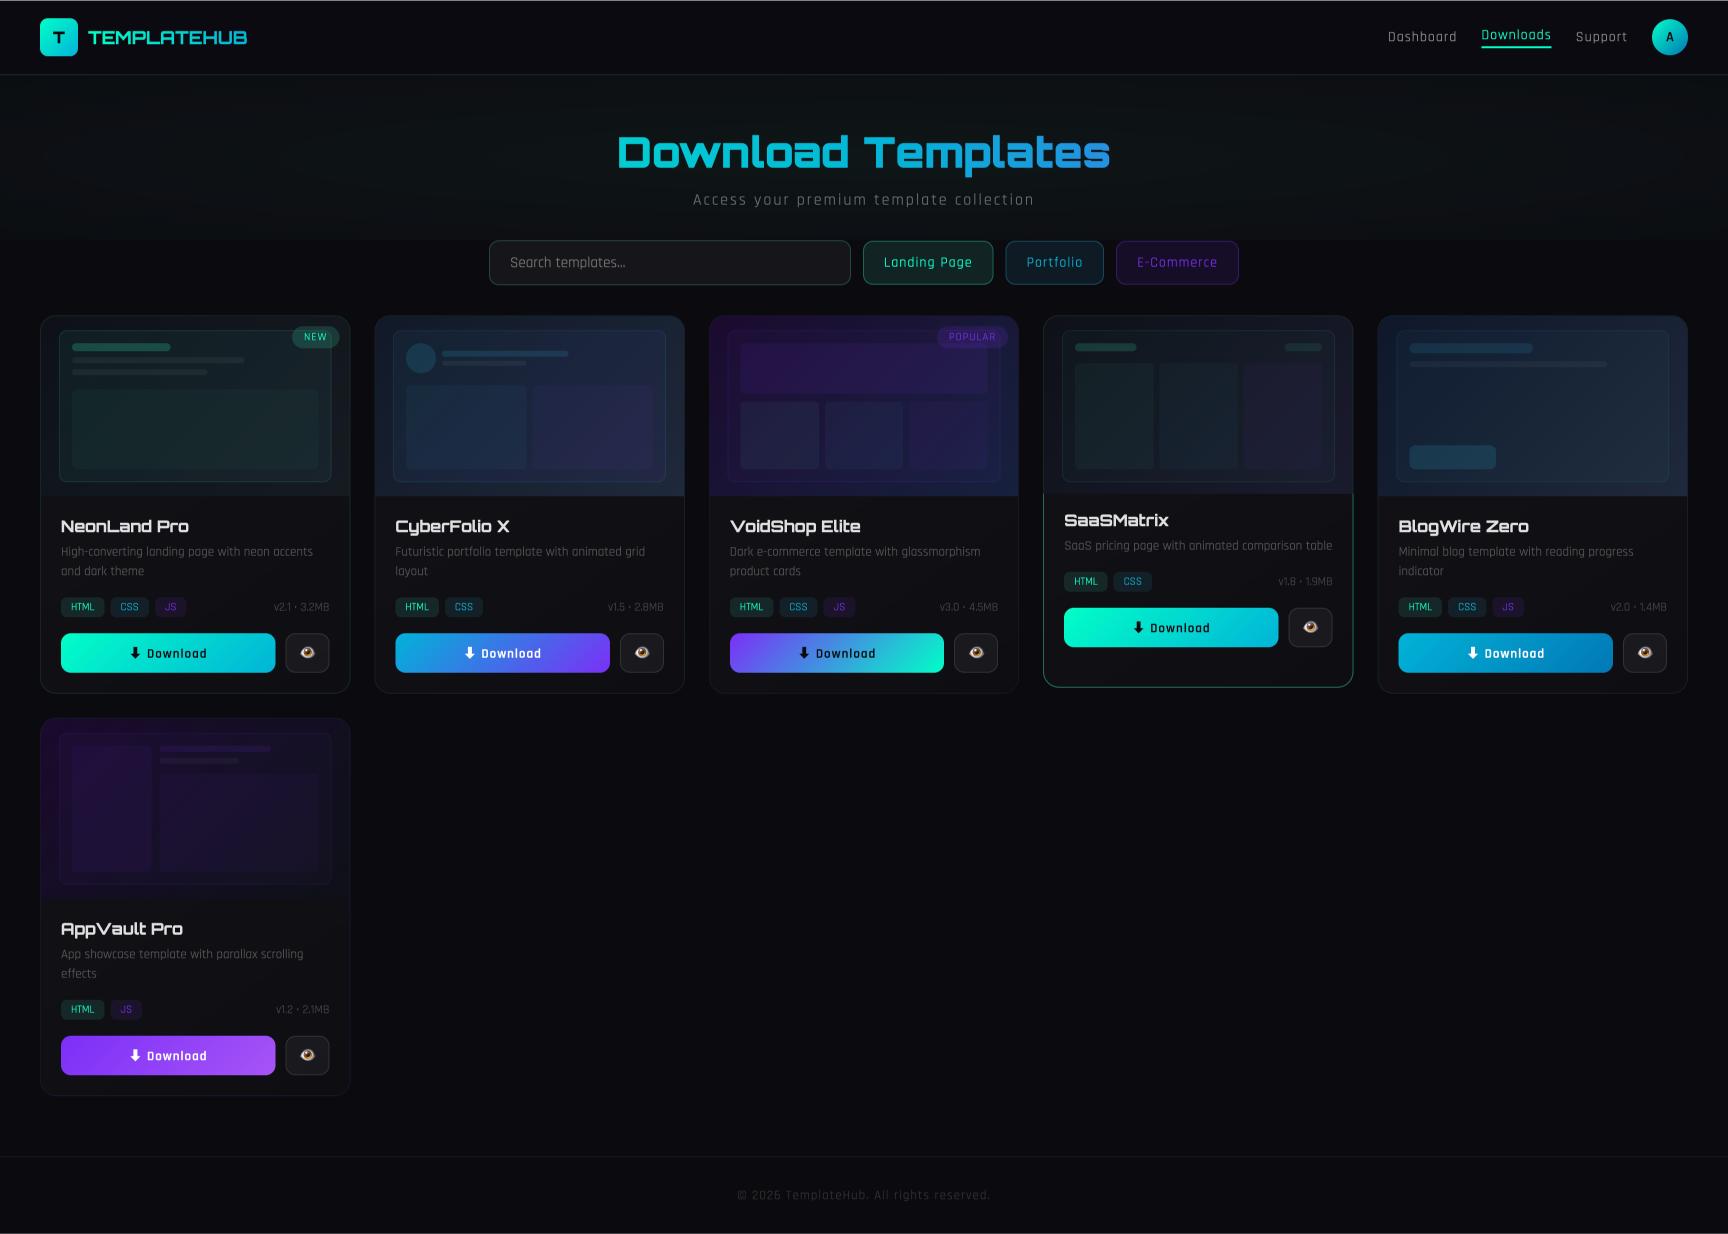1728x1234 pixels.
Task: Open the SaaSMatrix preview thumbnail
Action: pyautogui.click(x=1197, y=406)
